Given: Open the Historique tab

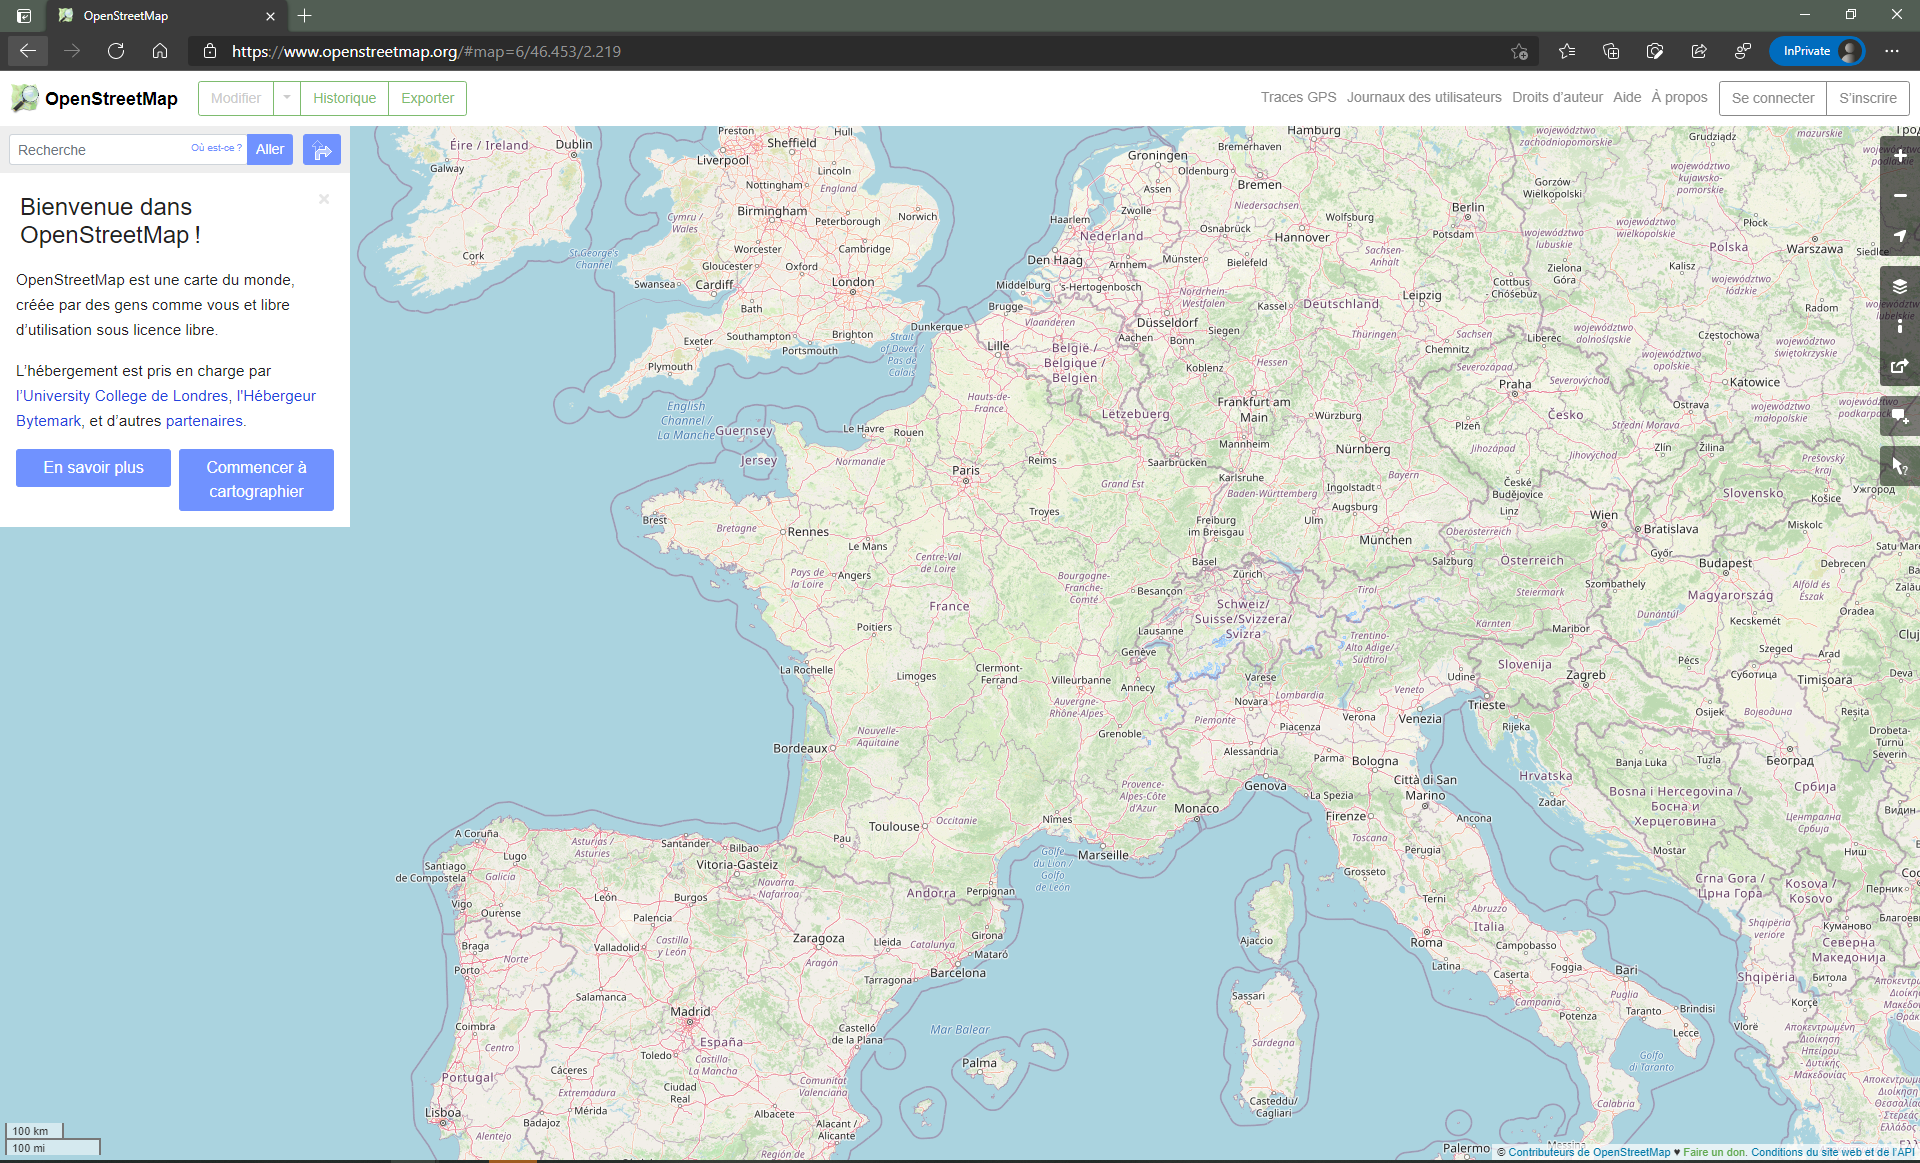Looking at the screenshot, I should tap(344, 98).
